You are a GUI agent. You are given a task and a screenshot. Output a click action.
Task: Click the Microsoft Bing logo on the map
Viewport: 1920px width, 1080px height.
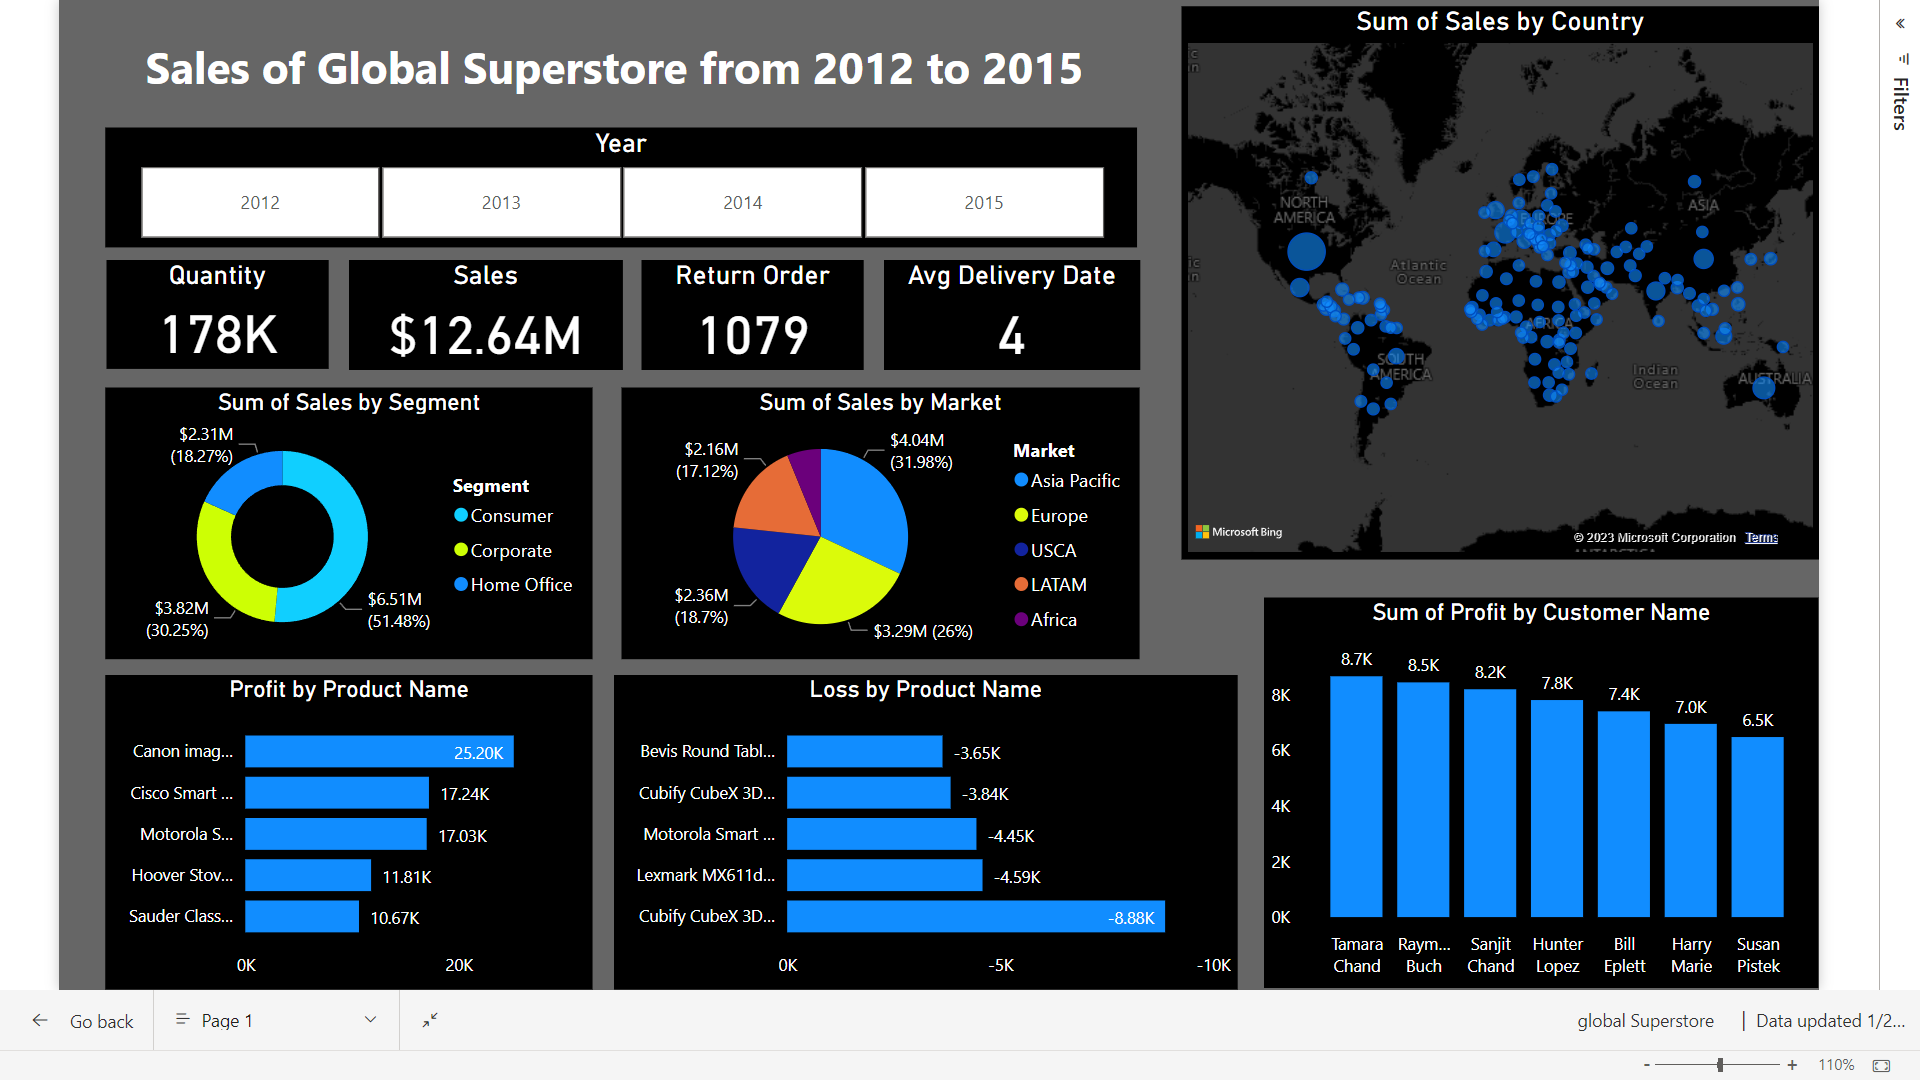pyautogui.click(x=1240, y=531)
